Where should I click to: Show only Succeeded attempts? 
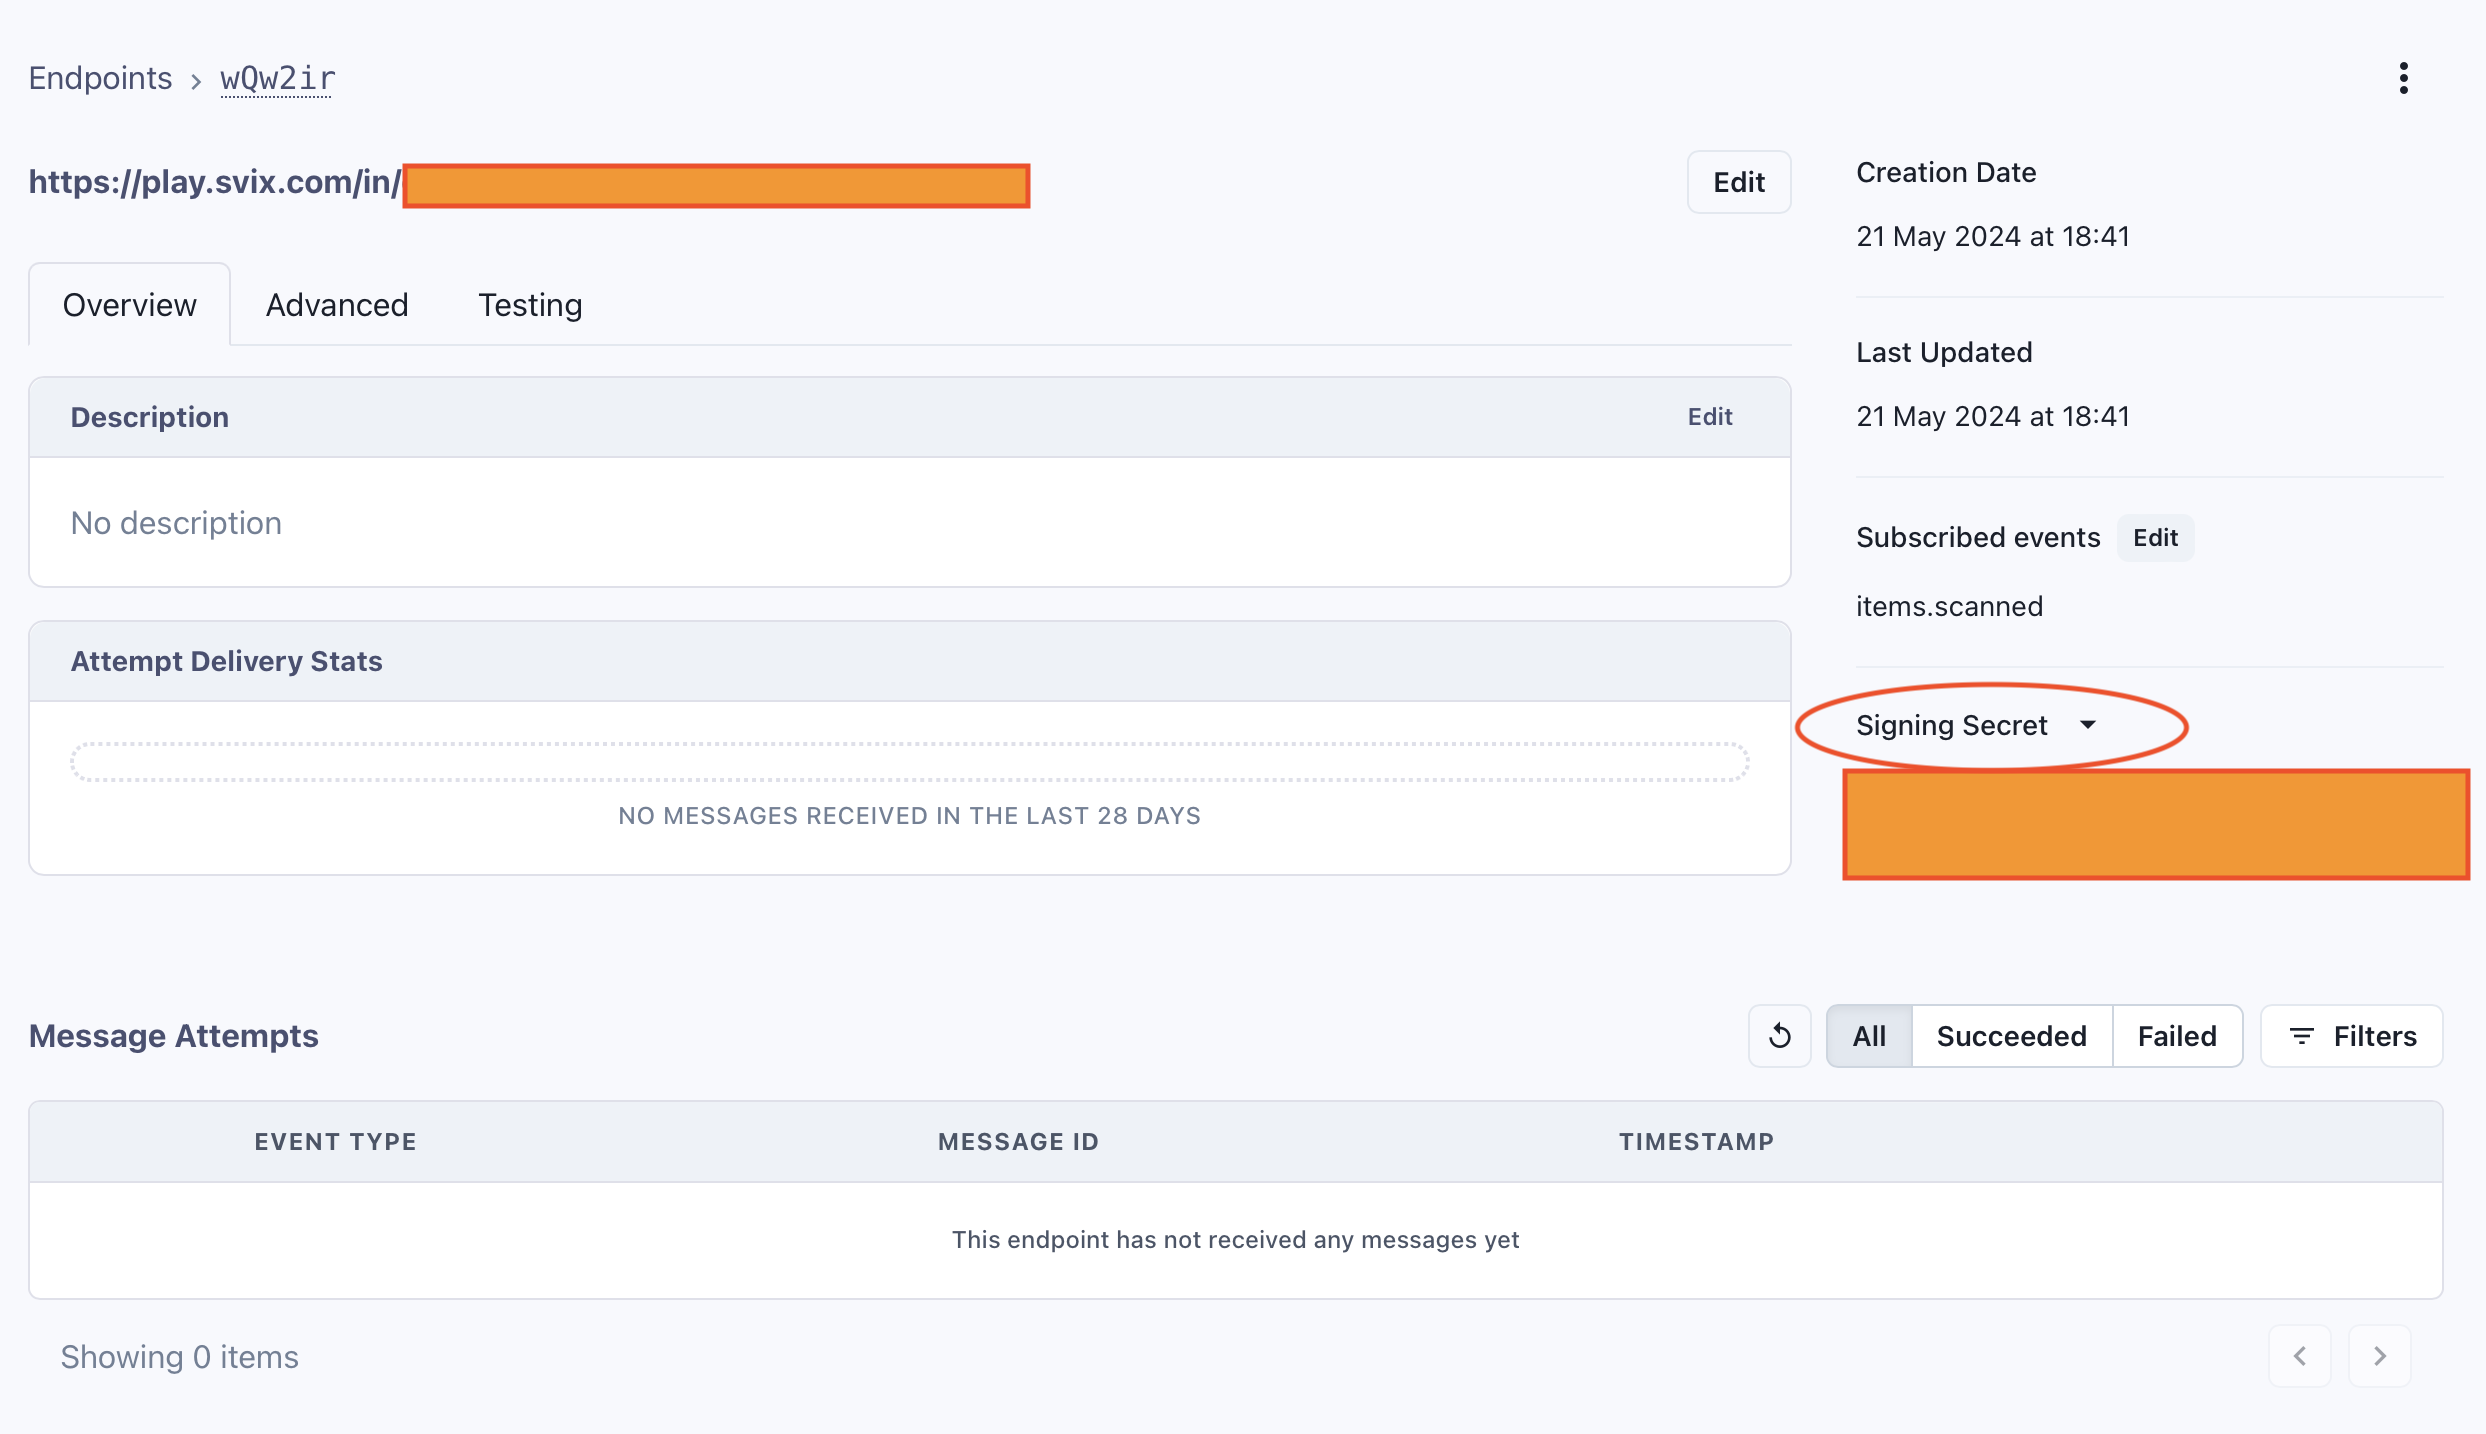pos(2011,1036)
